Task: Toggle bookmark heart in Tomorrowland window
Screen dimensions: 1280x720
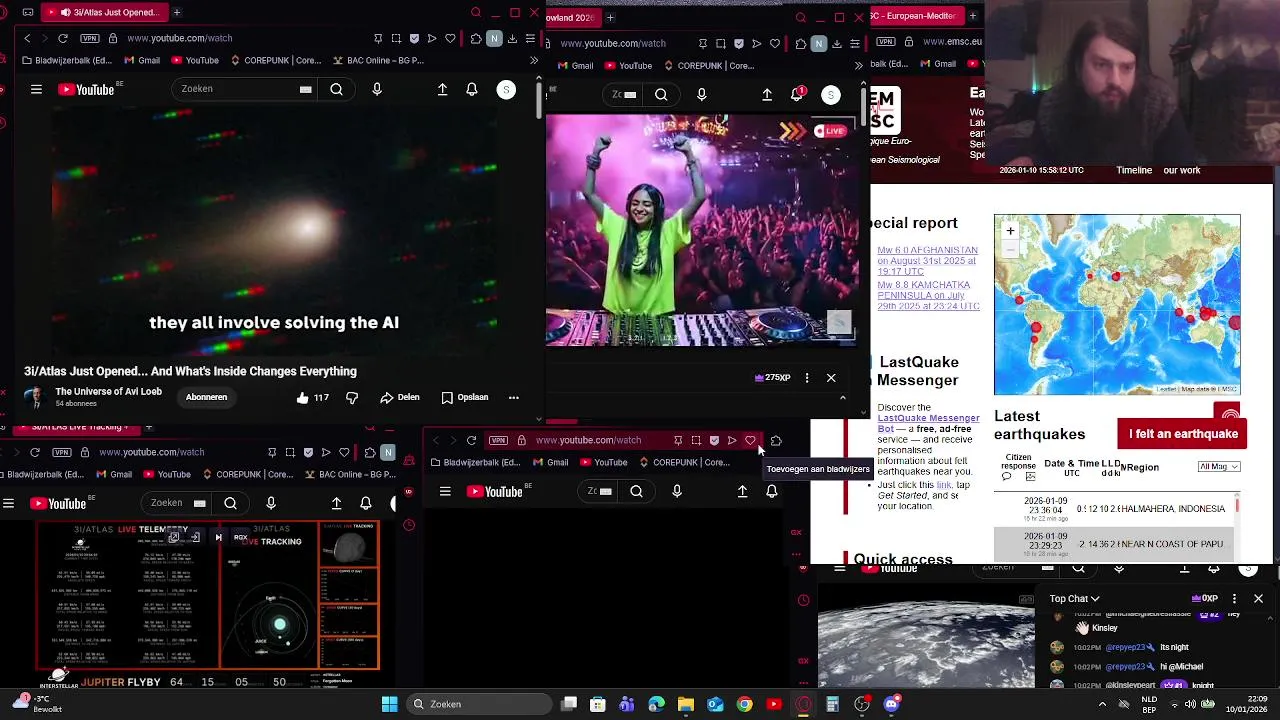Action: (775, 44)
